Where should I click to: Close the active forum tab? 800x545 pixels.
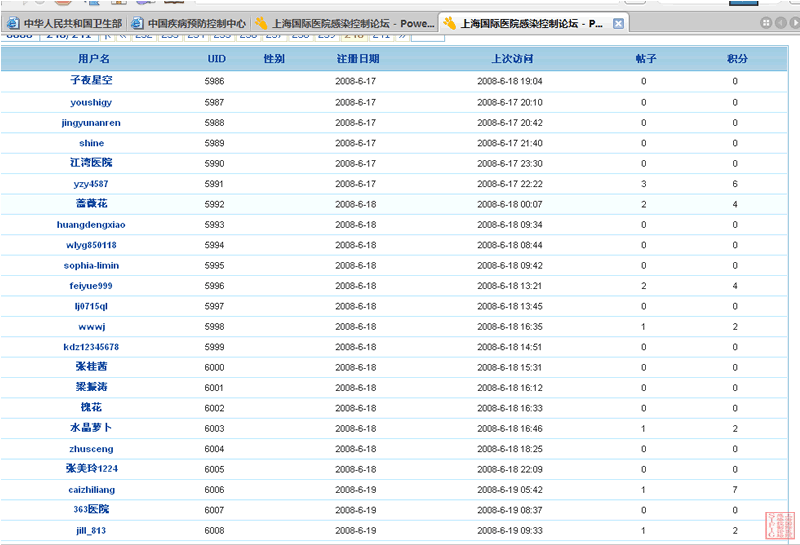click(618, 23)
